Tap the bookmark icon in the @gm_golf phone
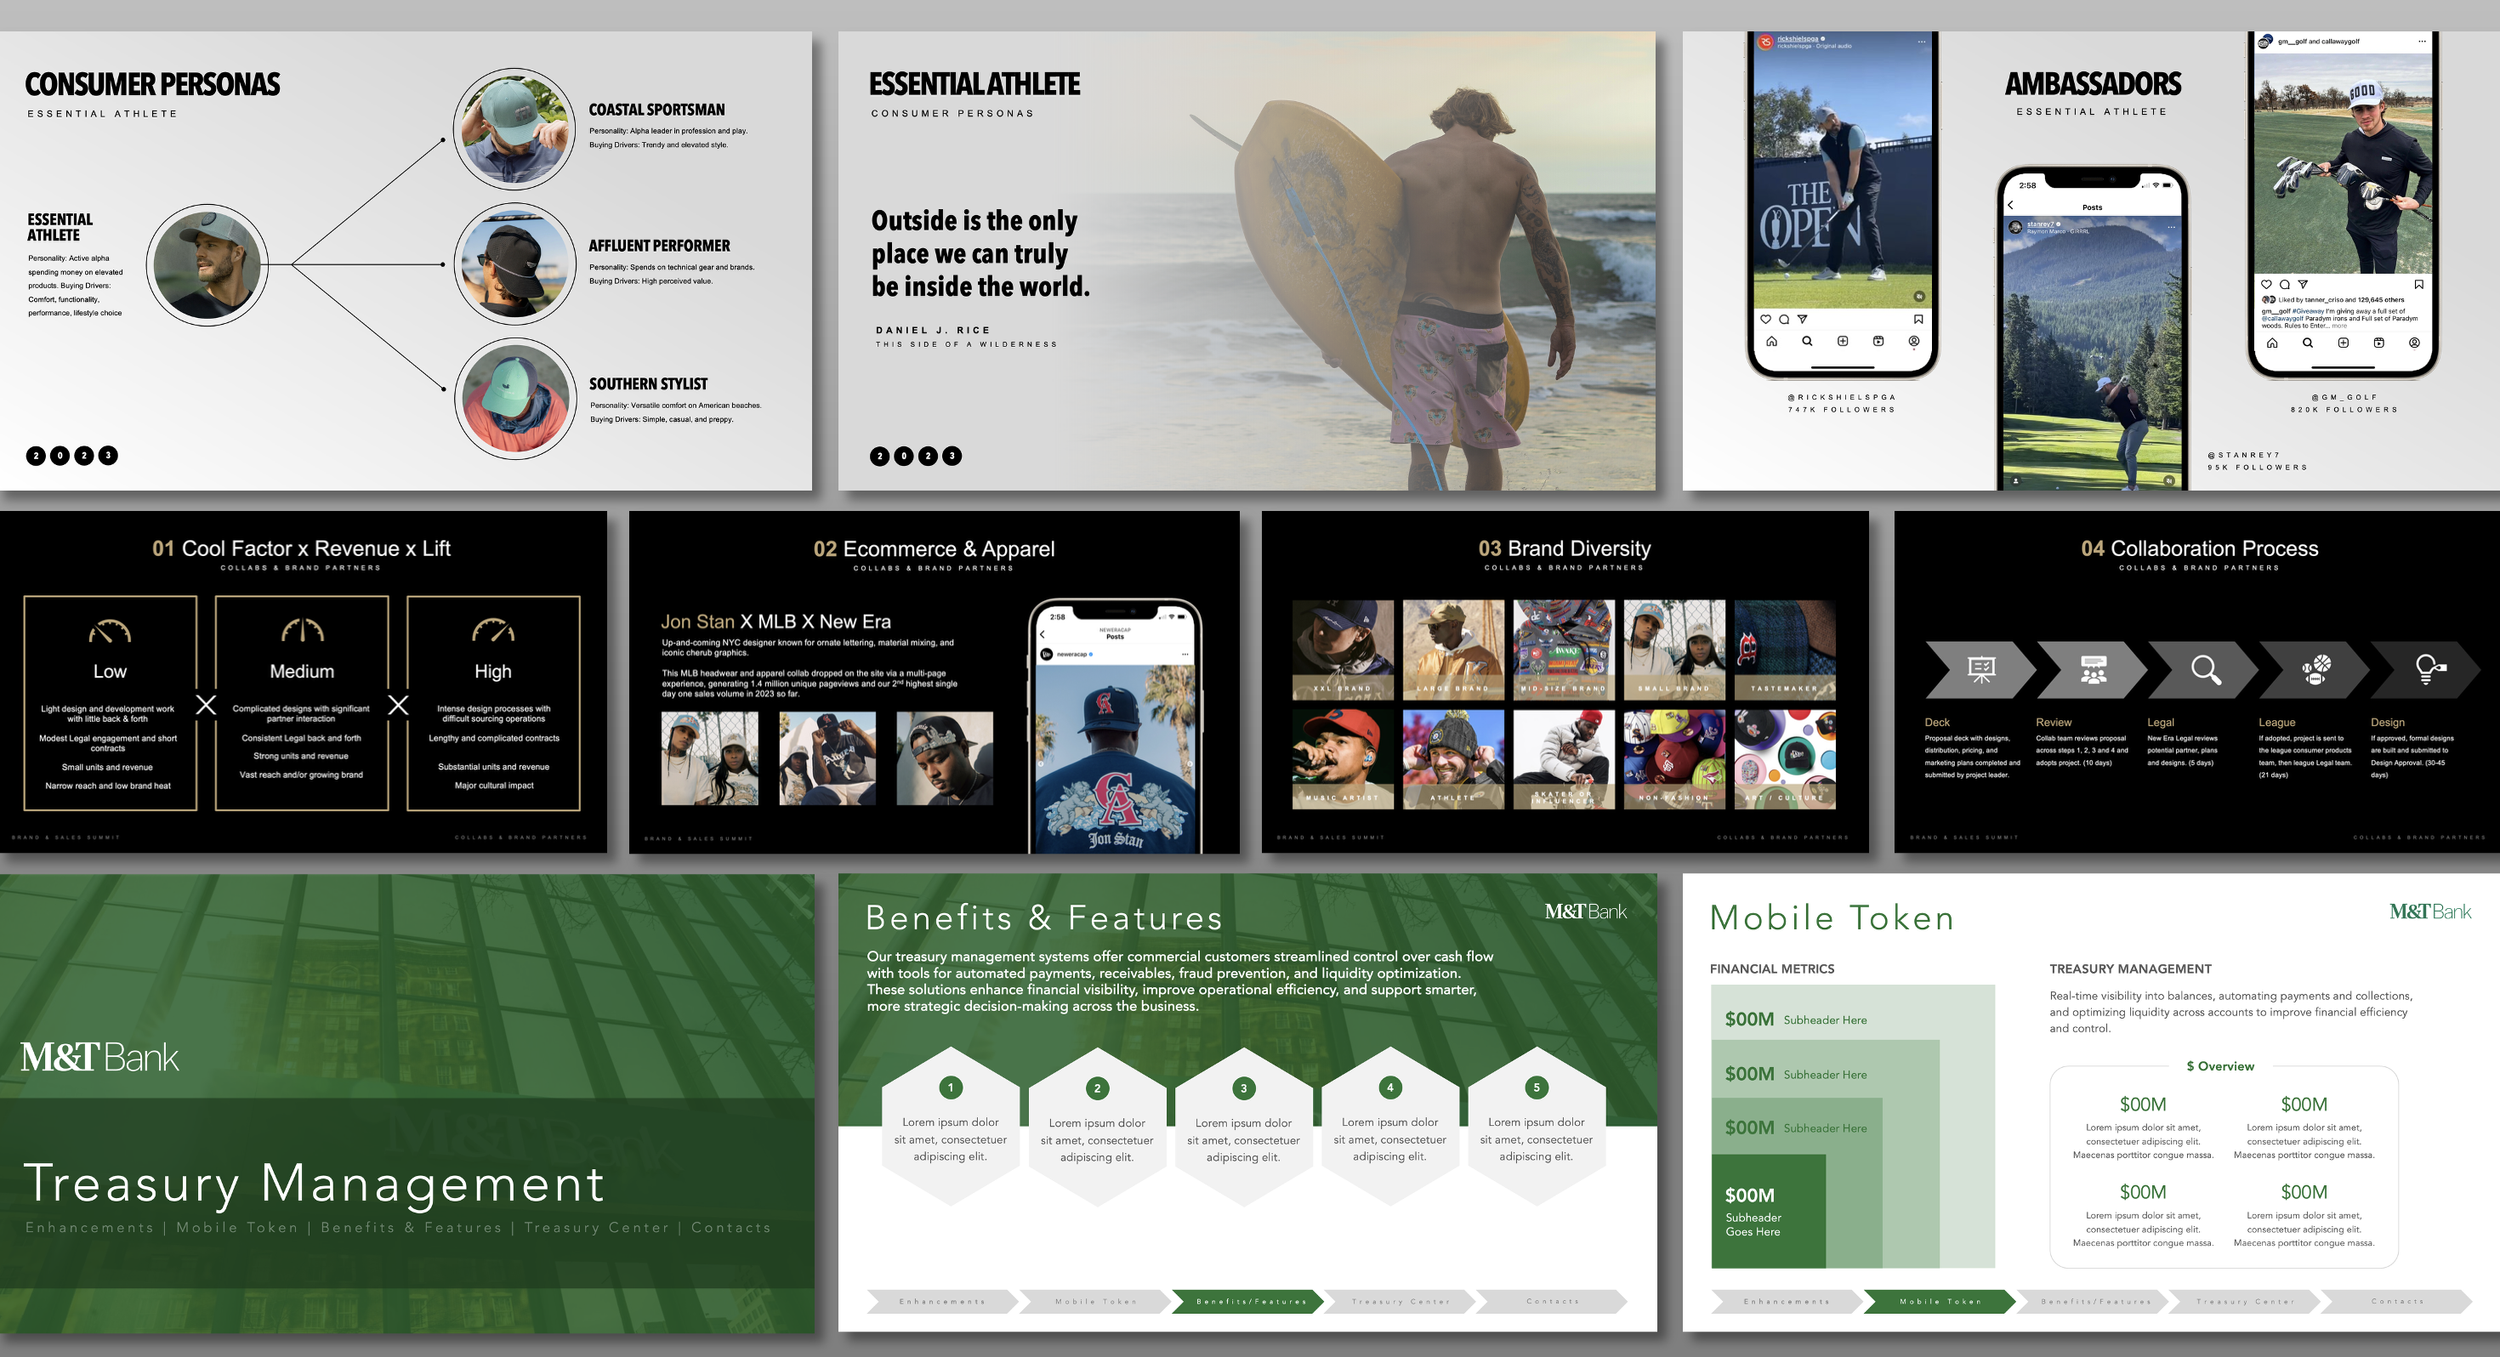2500x1357 pixels. [2419, 284]
